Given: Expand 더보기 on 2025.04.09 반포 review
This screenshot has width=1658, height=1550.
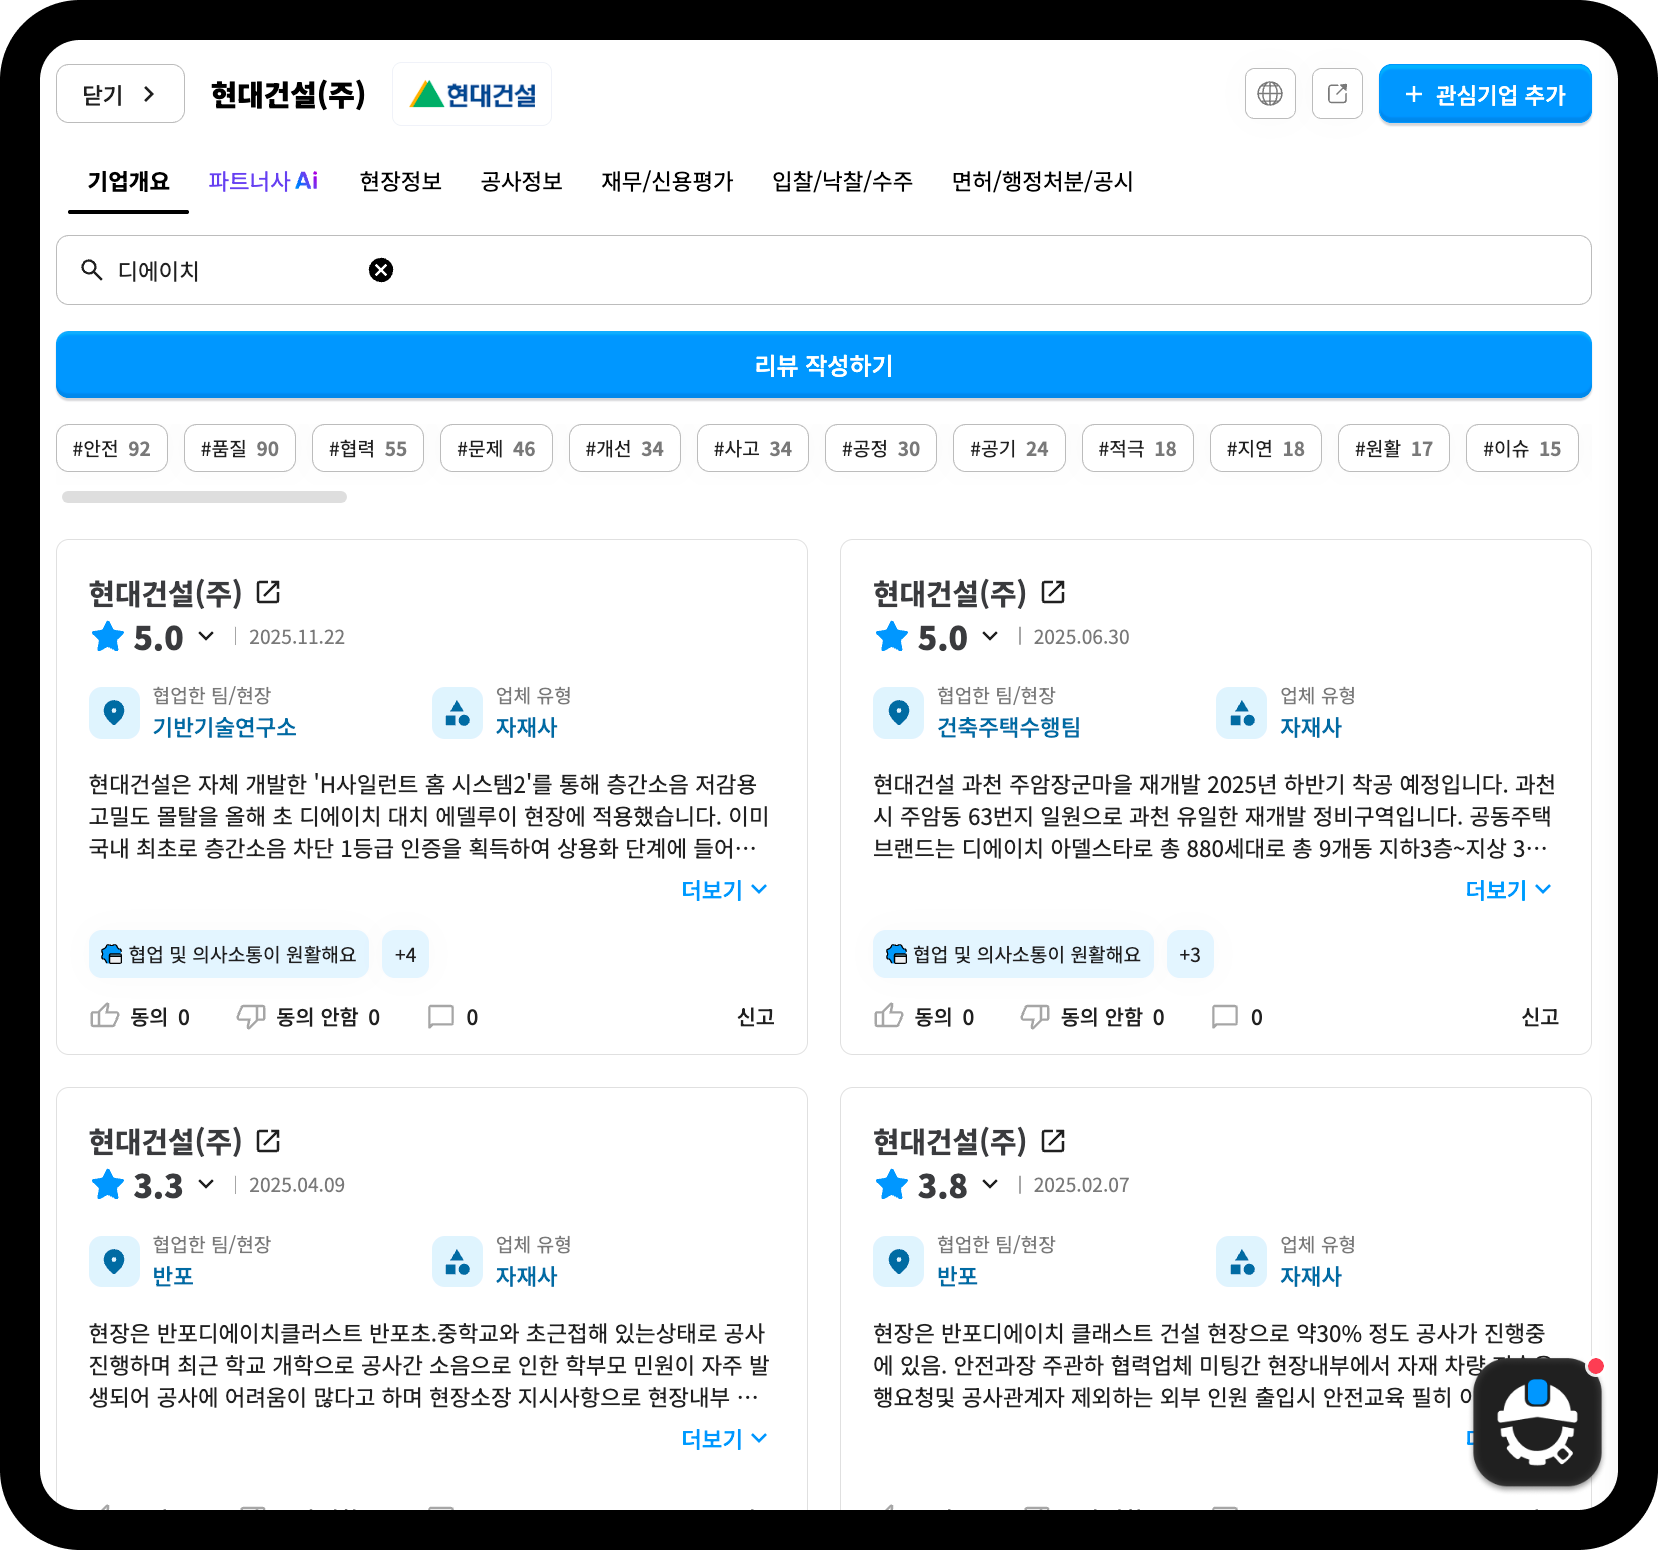Looking at the screenshot, I should coord(724,1439).
